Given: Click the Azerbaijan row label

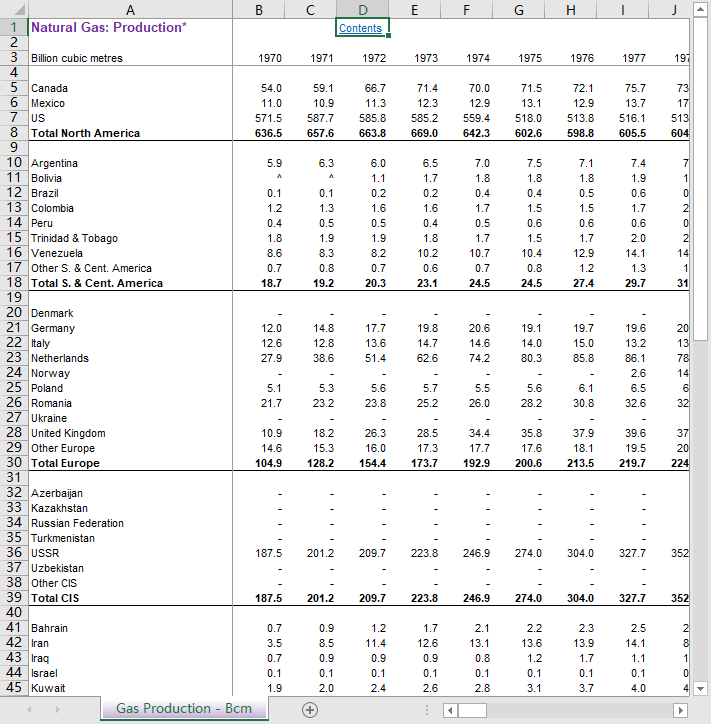Looking at the screenshot, I should click(57, 494).
